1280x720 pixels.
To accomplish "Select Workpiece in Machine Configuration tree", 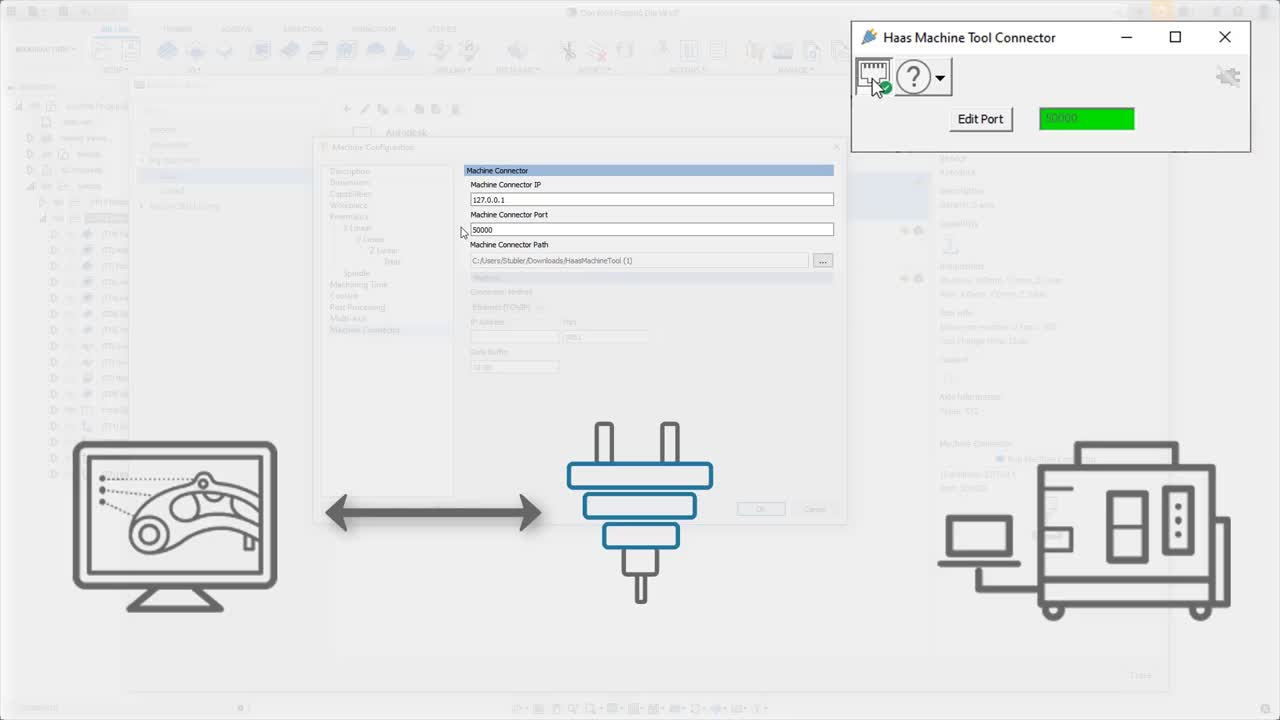I will point(349,205).
